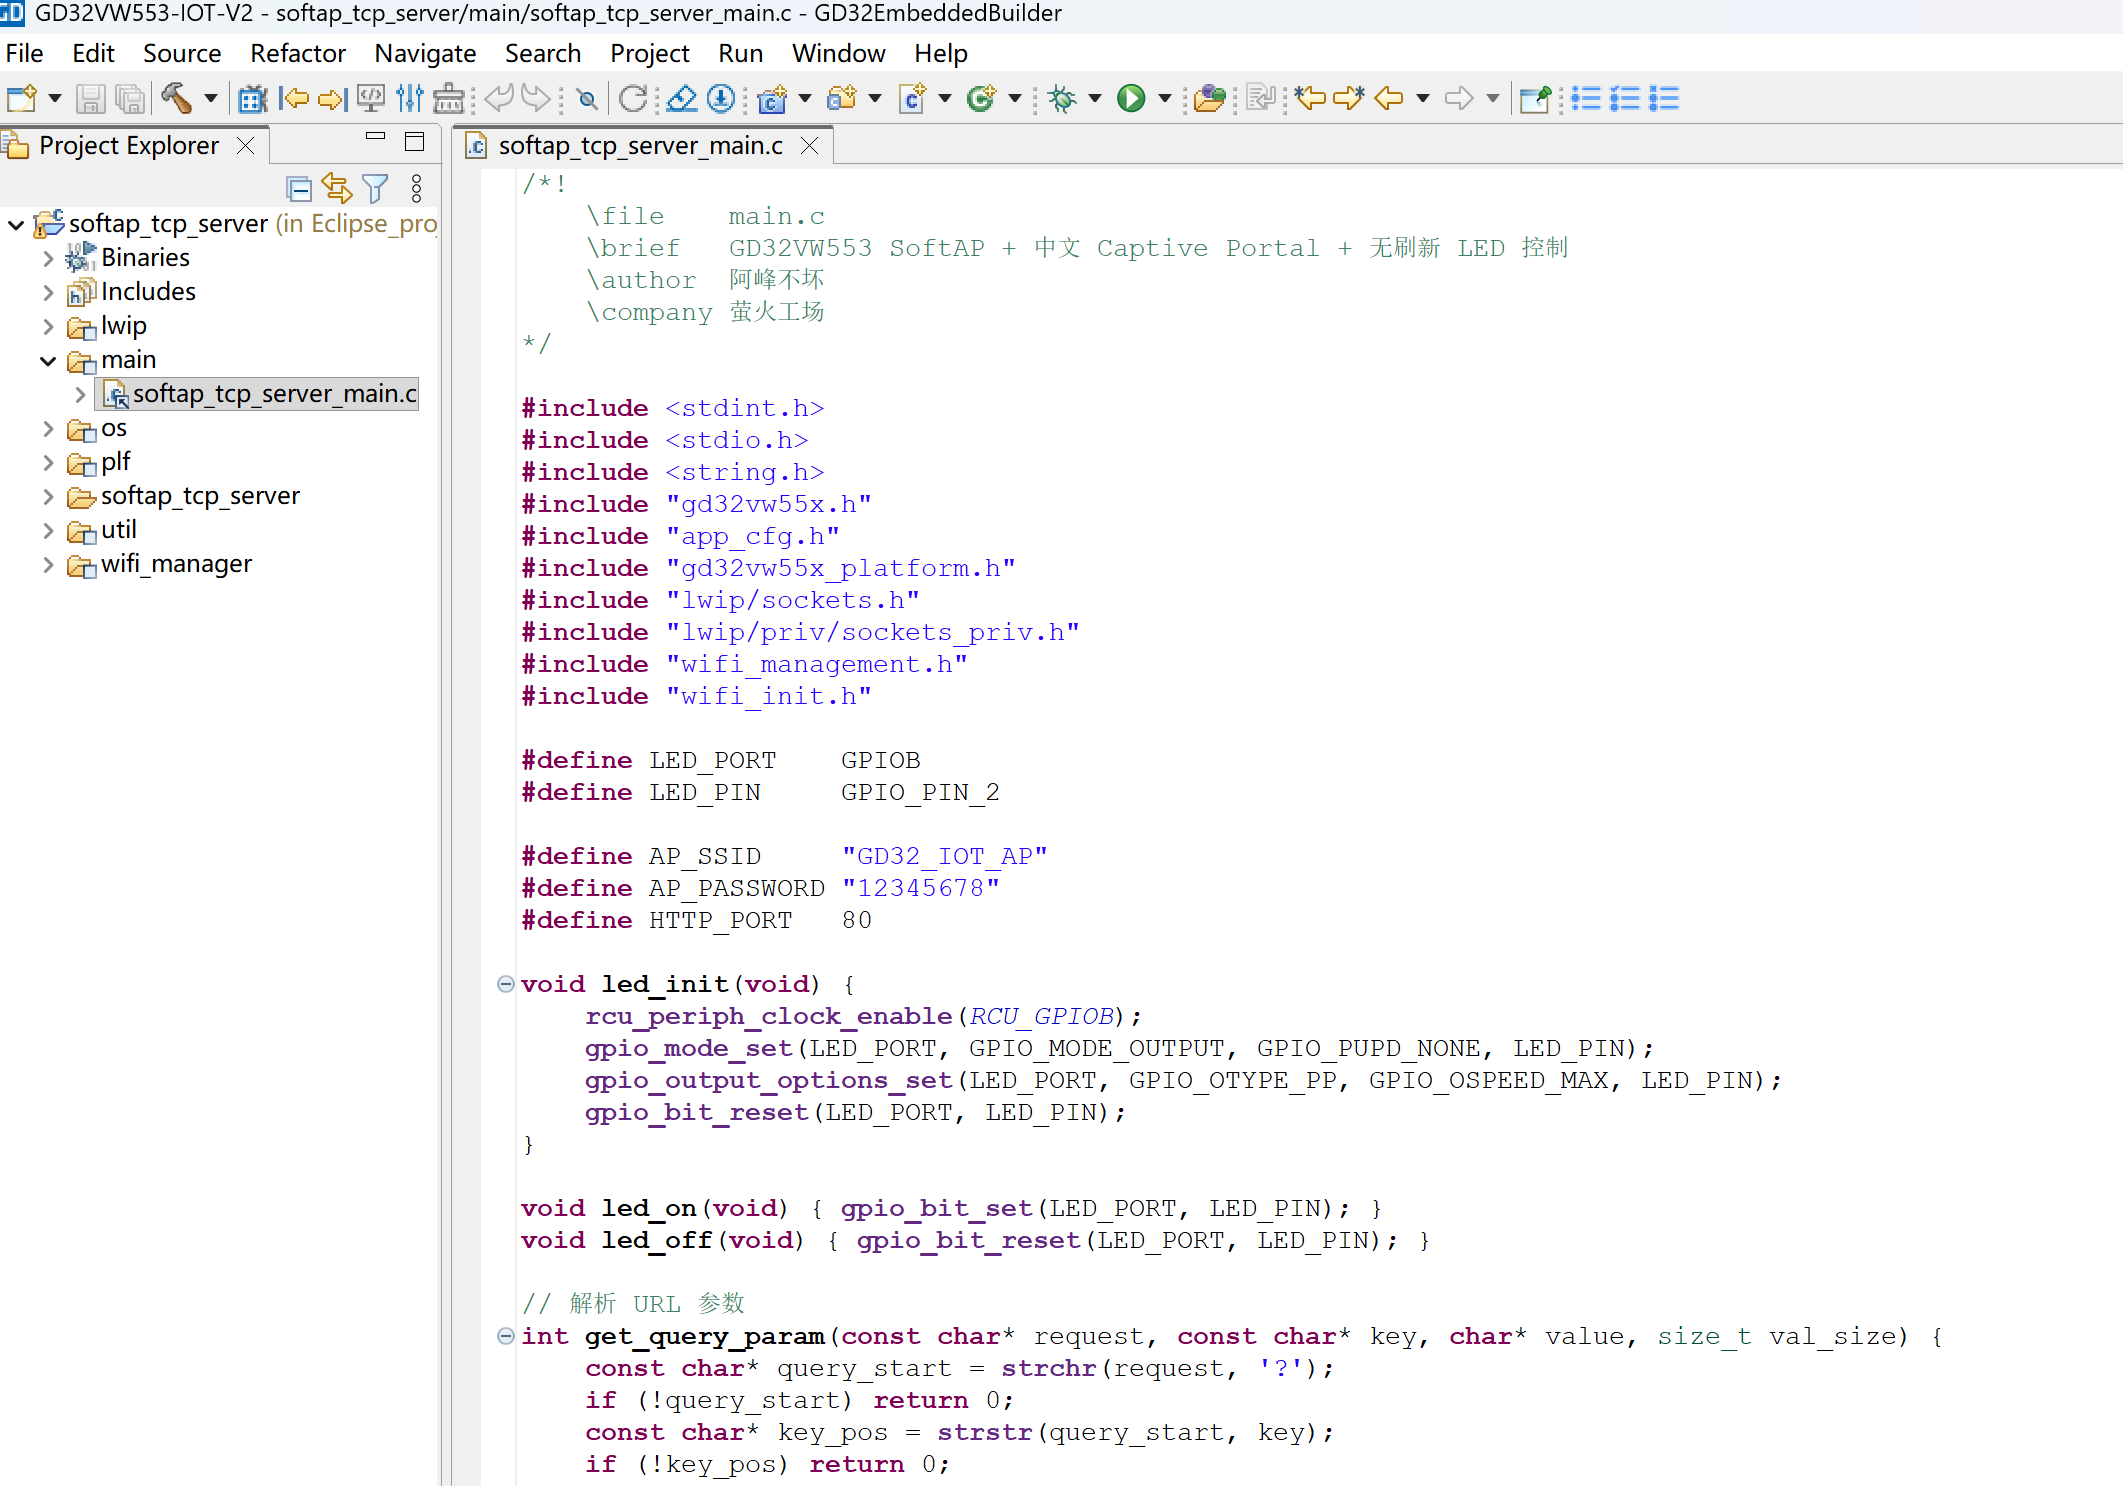Maximize the Project Explorer view

[x=415, y=141]
